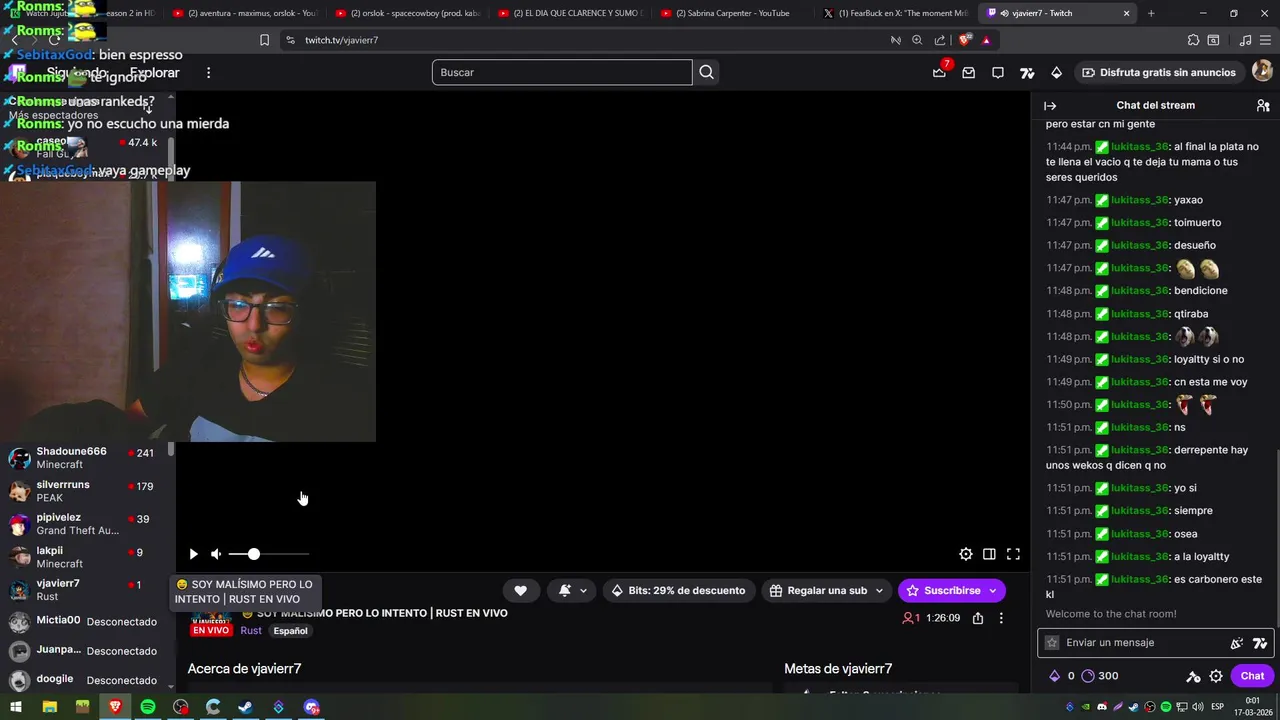Screen dimensions: 1280x720
Task: Open Brave Rewards triangle icon
Action: pos(986,40)
